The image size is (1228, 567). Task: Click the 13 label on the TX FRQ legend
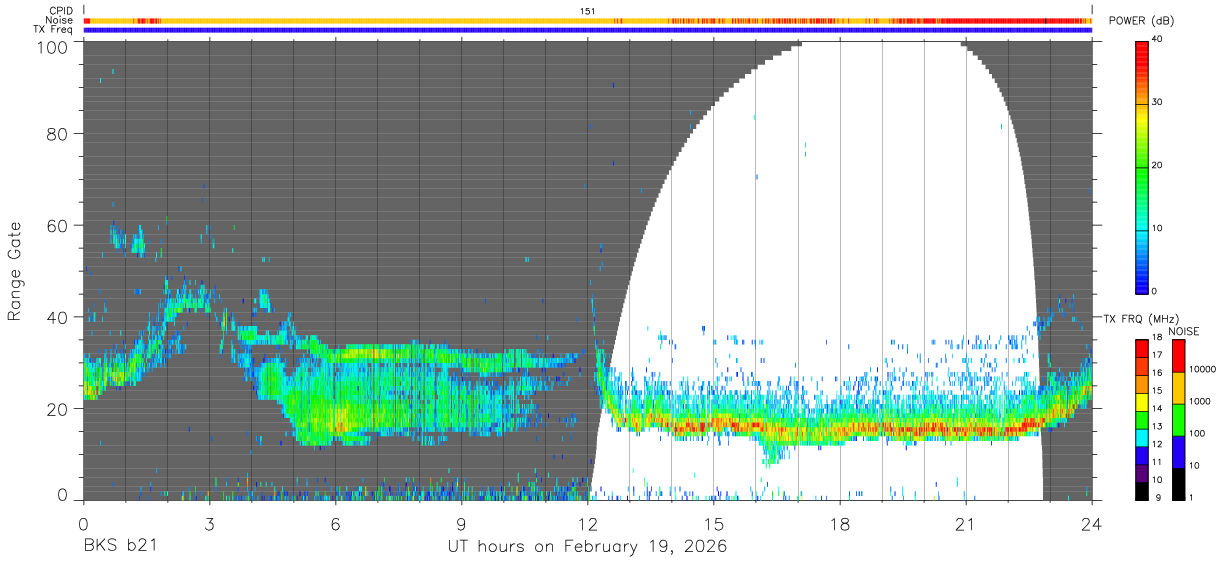1157,426
